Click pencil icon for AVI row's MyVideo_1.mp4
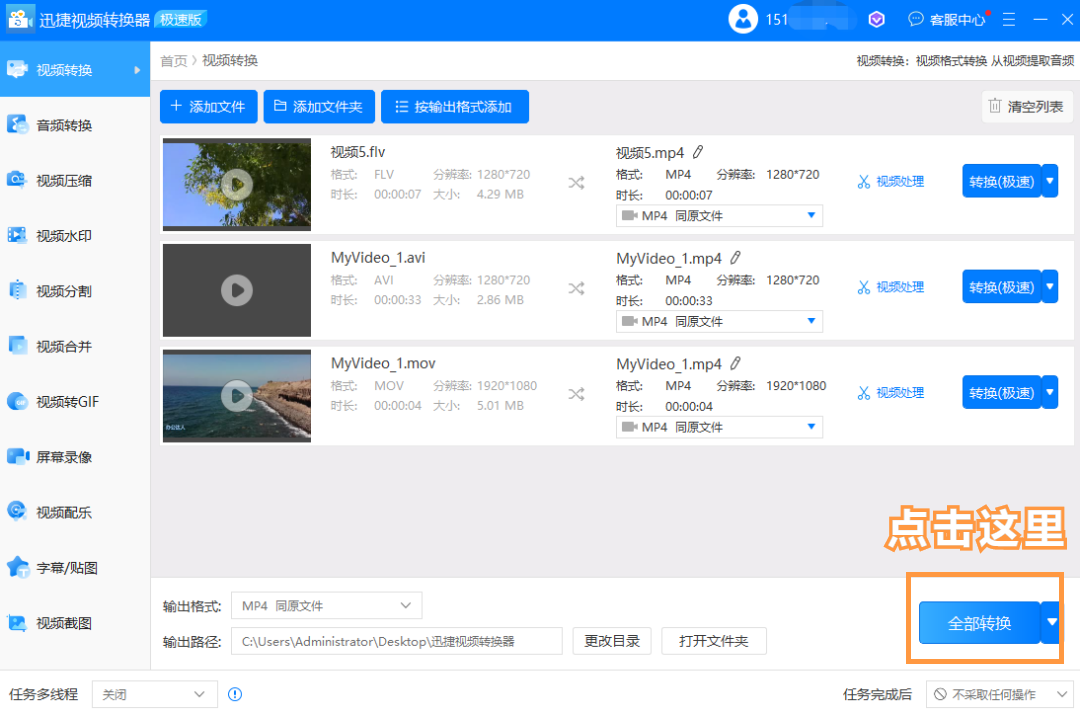The width and height of the screenshot is (1080, 715). pos(735,258)
